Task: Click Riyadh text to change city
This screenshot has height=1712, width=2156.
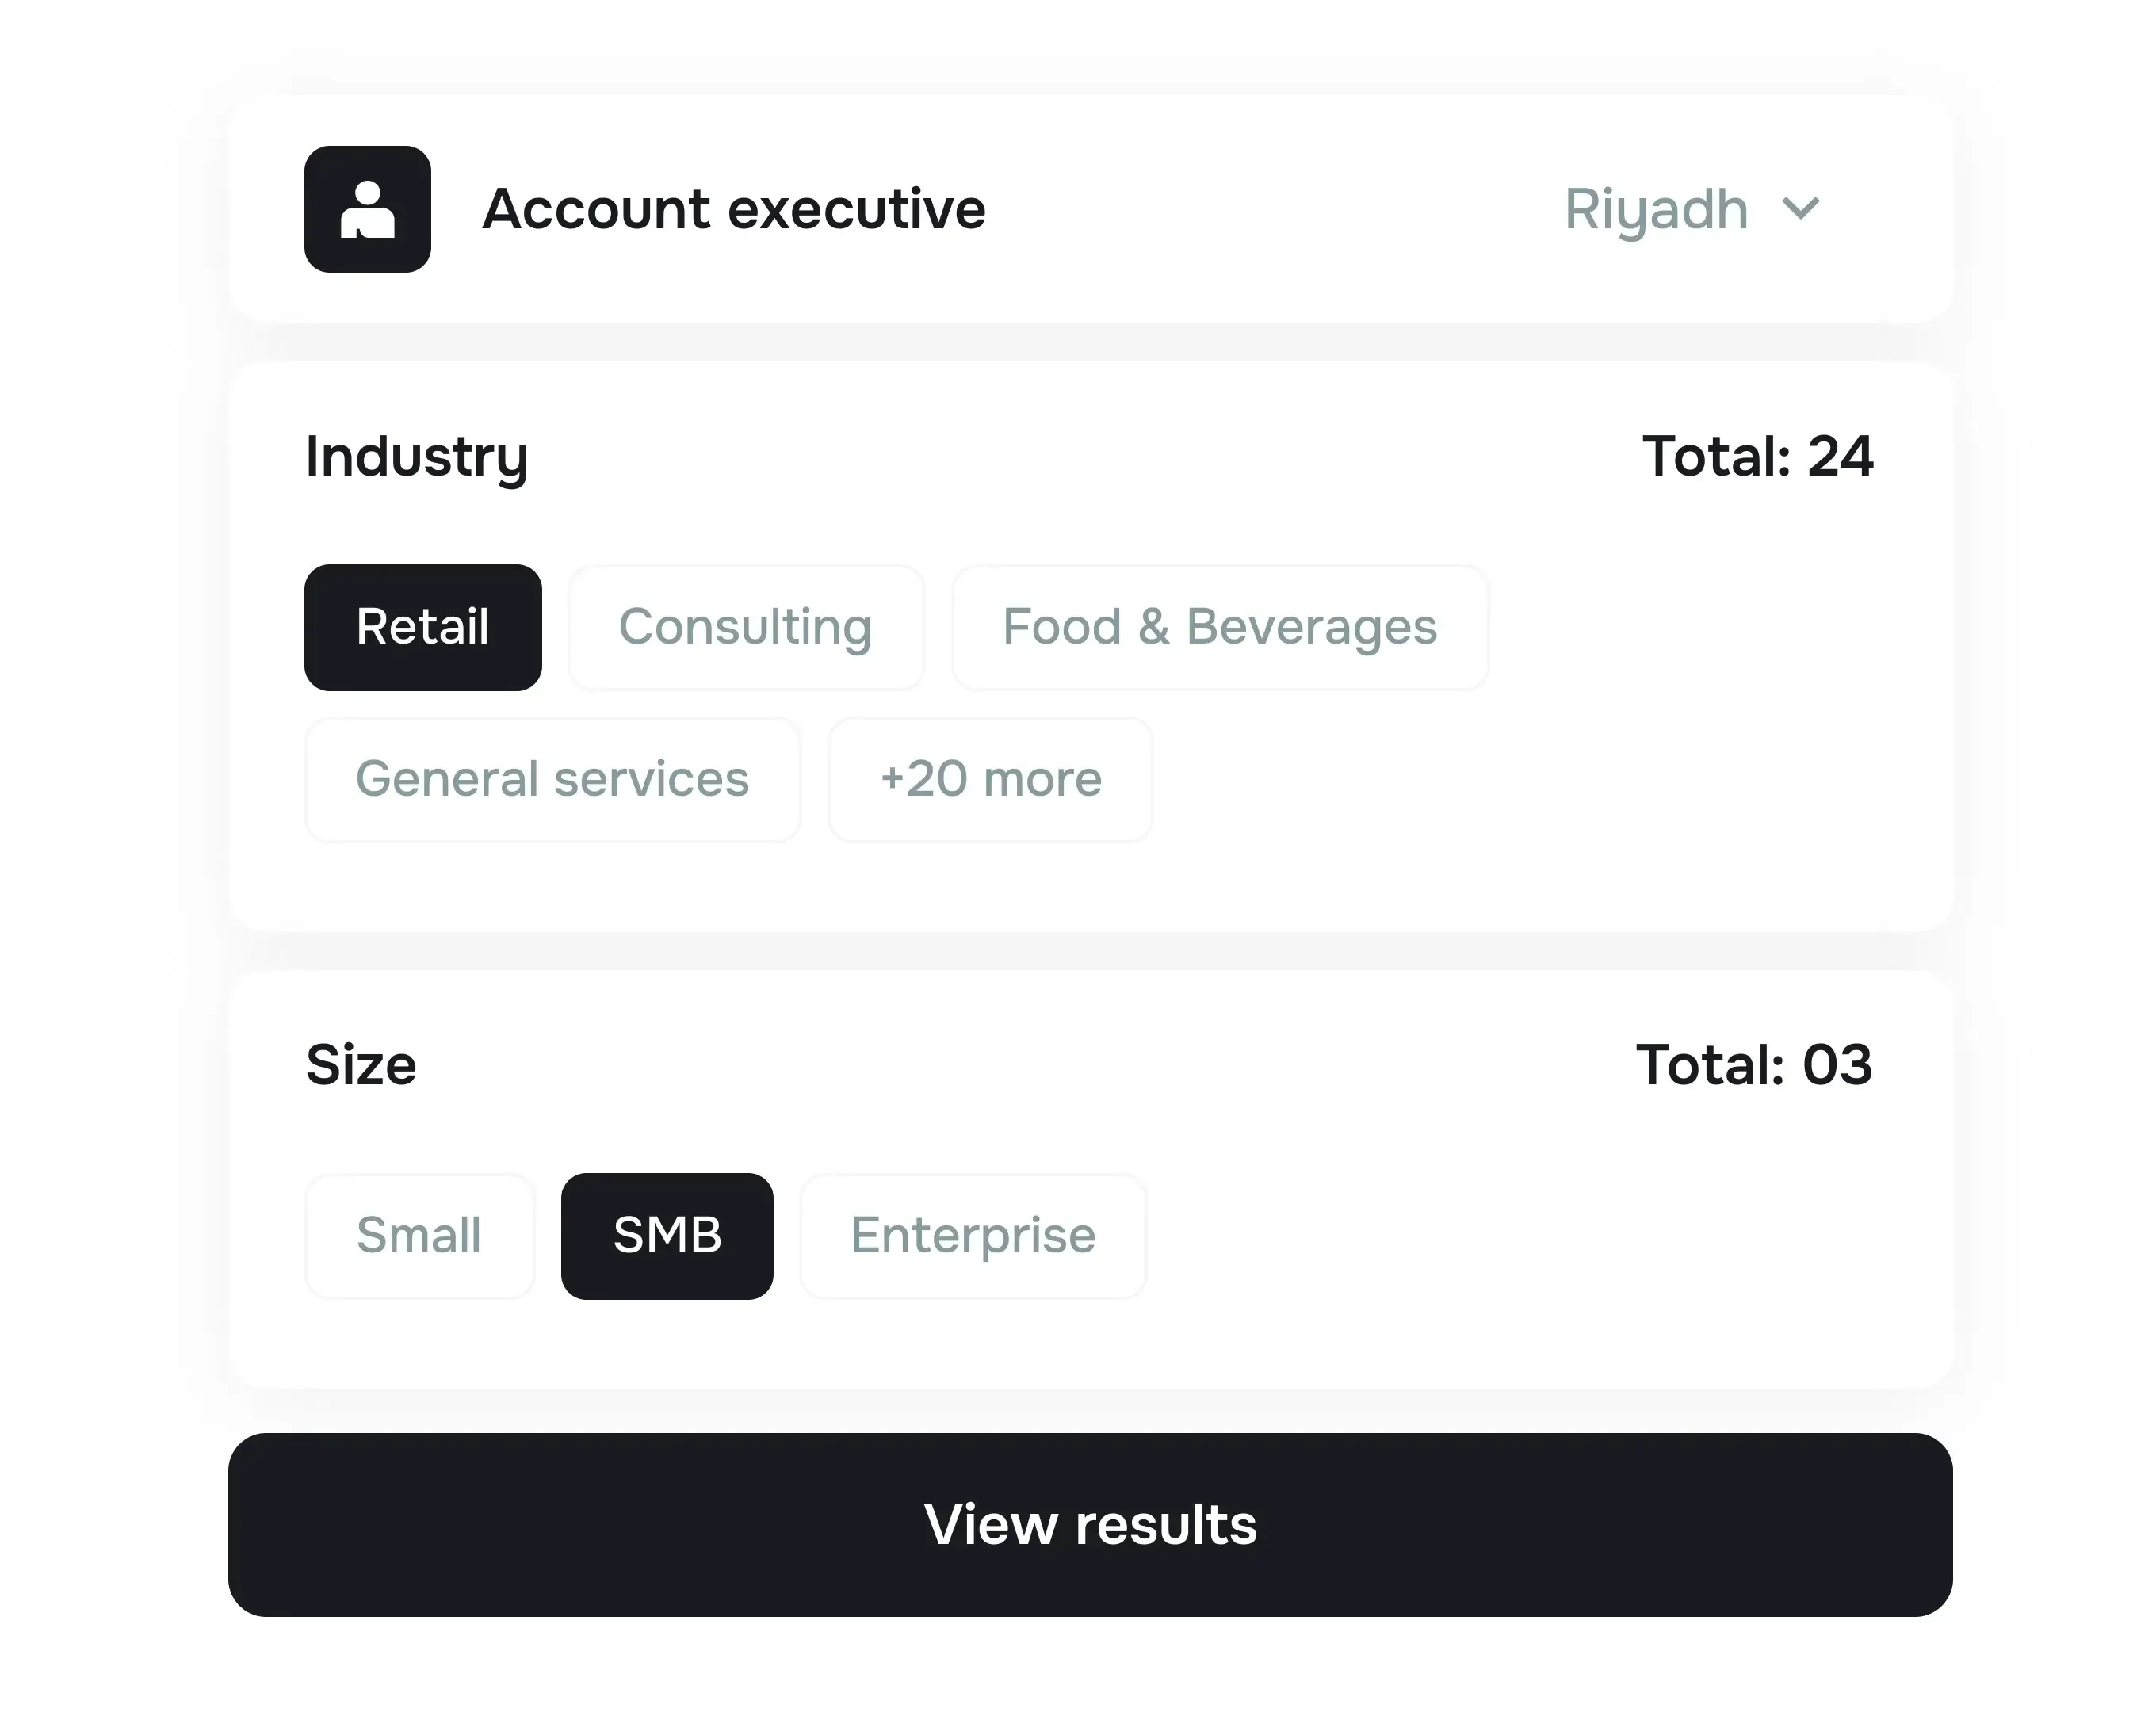Action: [x=1655, y=210]
